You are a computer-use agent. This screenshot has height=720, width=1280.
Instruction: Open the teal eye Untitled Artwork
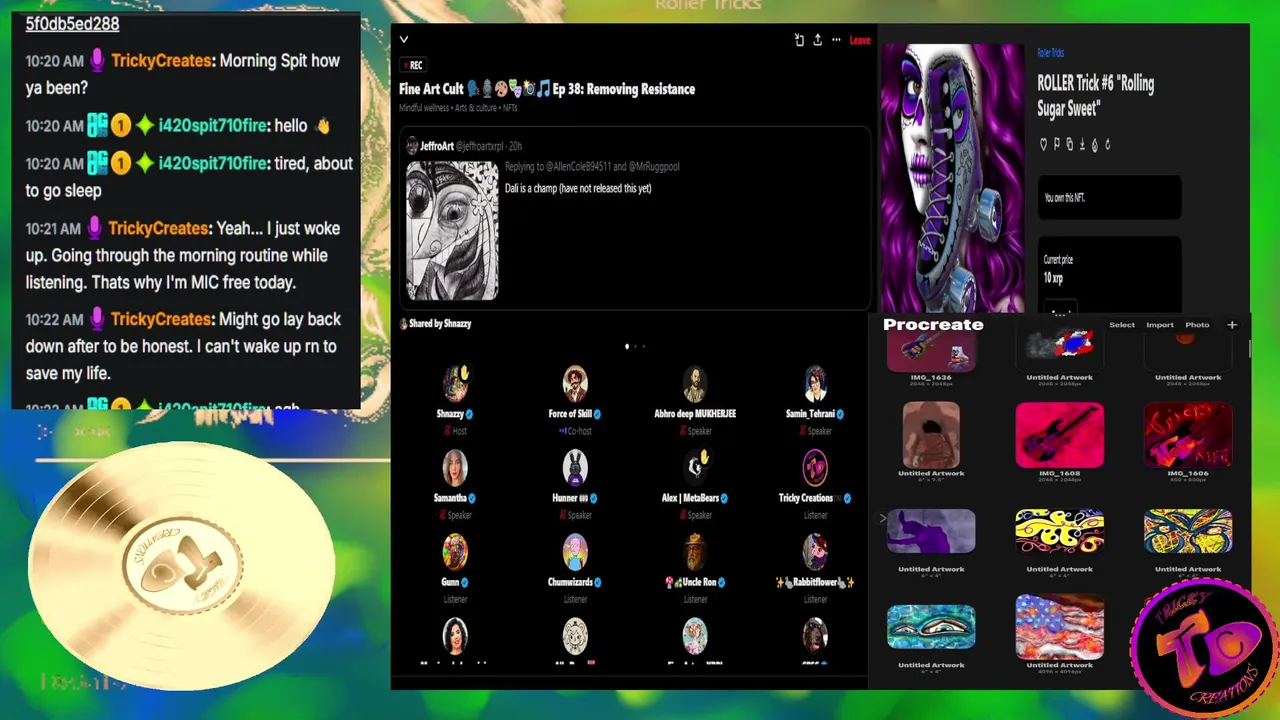pos(931,627)
